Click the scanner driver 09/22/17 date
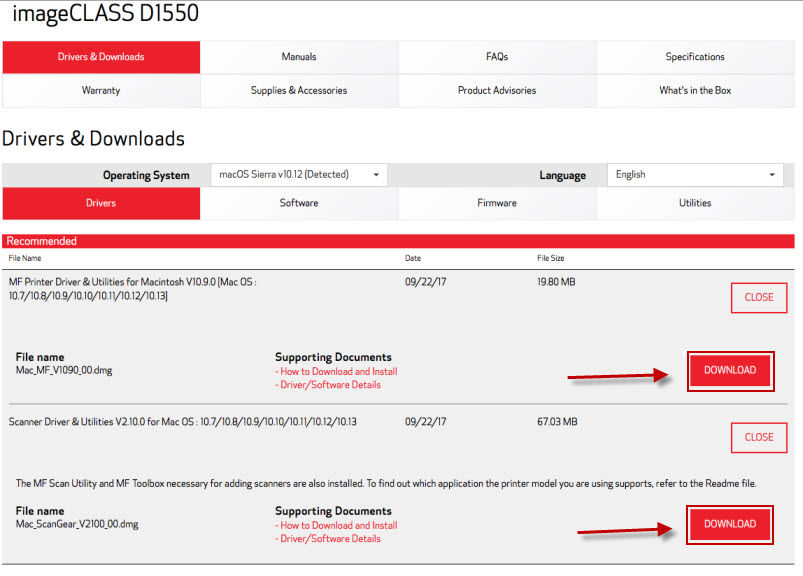This screenshot has height=576, width=803. pyautogui.click(x=426, y=422)
